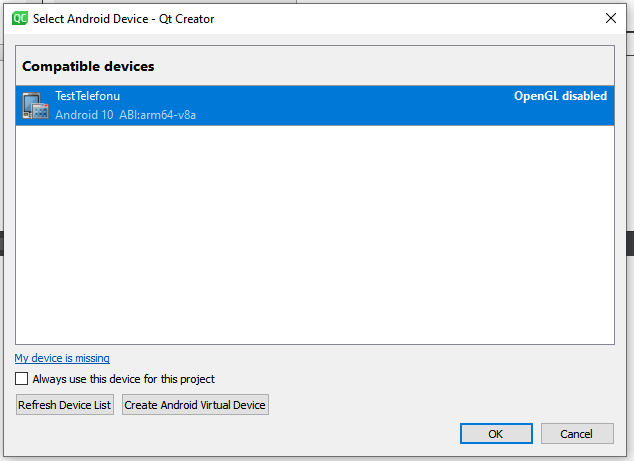
Task: Click the Qt Creator logo in the title bar
Action: 20,19
